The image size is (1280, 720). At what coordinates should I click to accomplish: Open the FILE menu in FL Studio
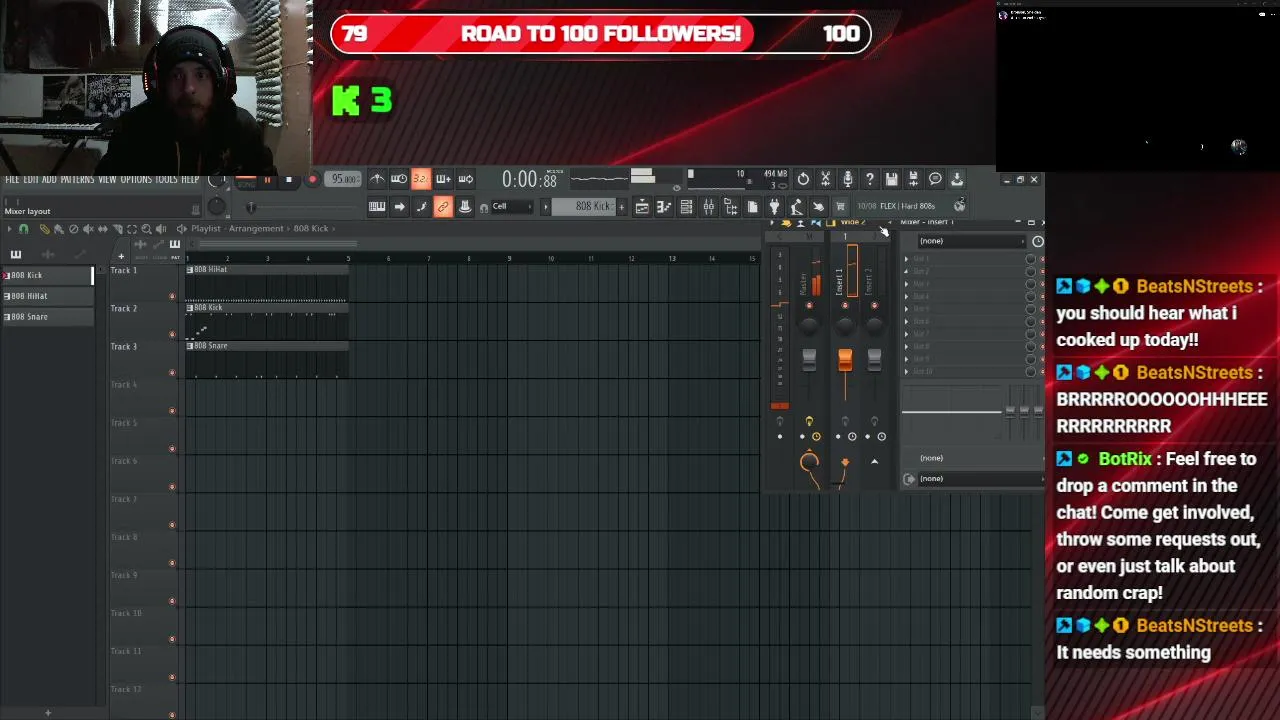tap(12, 179)
